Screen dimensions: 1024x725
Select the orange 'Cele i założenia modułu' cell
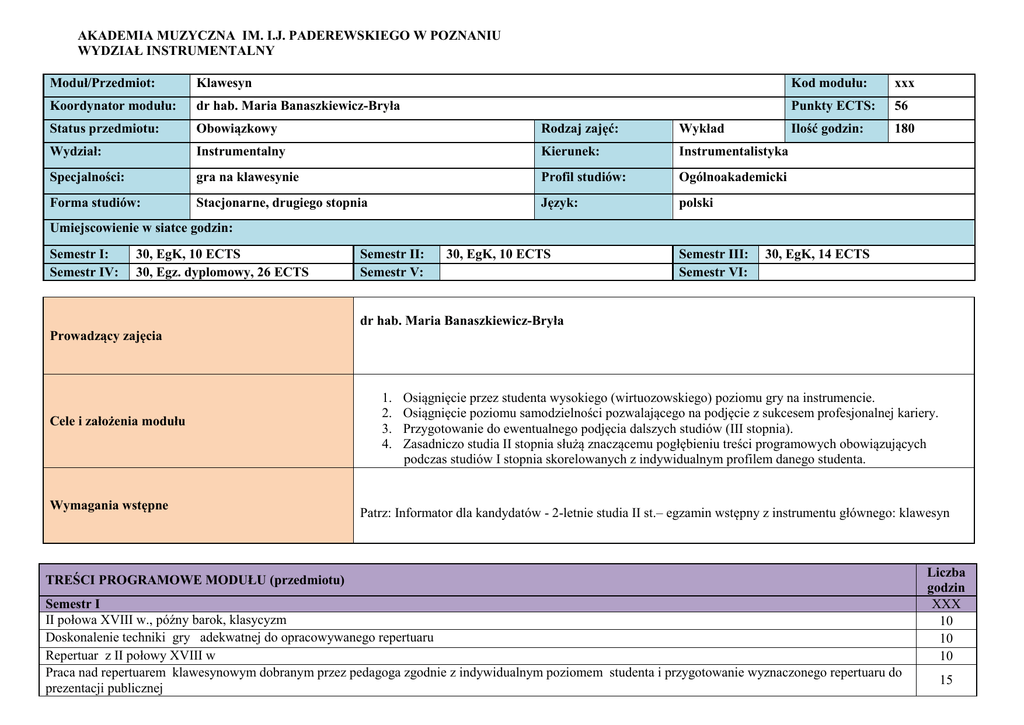click(x=198, y=421)
